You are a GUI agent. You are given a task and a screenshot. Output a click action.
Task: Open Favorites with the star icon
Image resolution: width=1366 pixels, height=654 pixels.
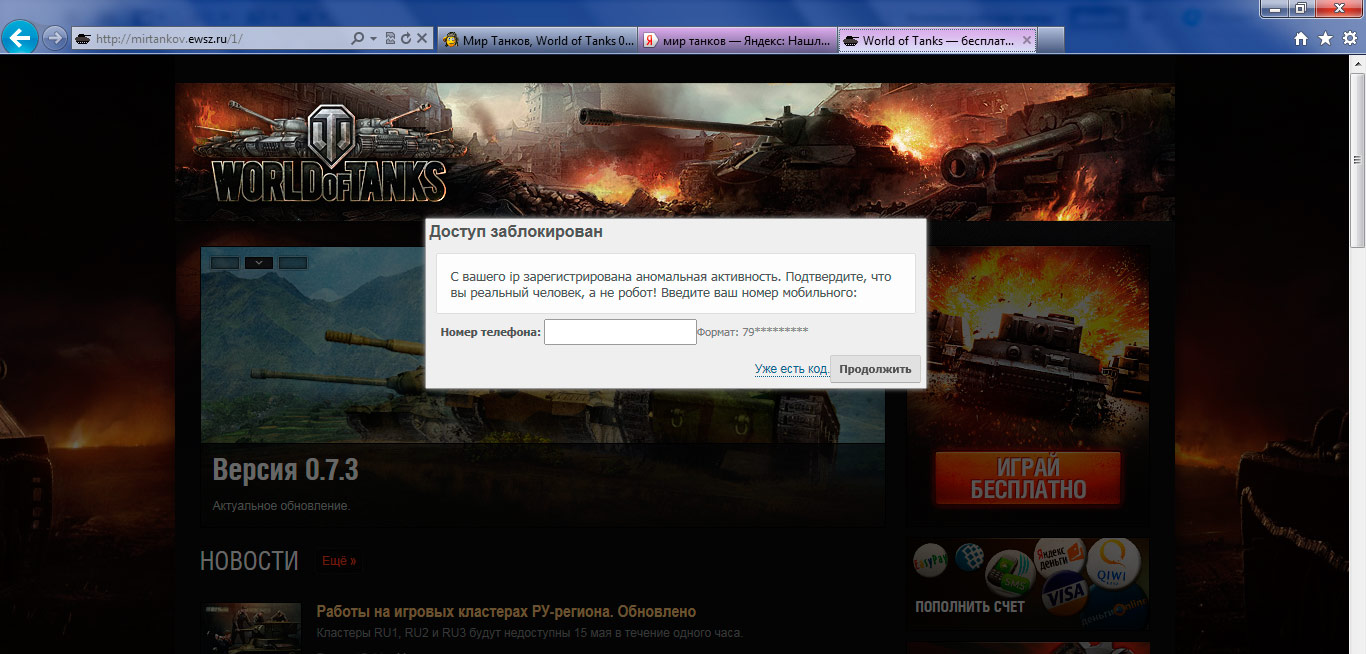1325,39
